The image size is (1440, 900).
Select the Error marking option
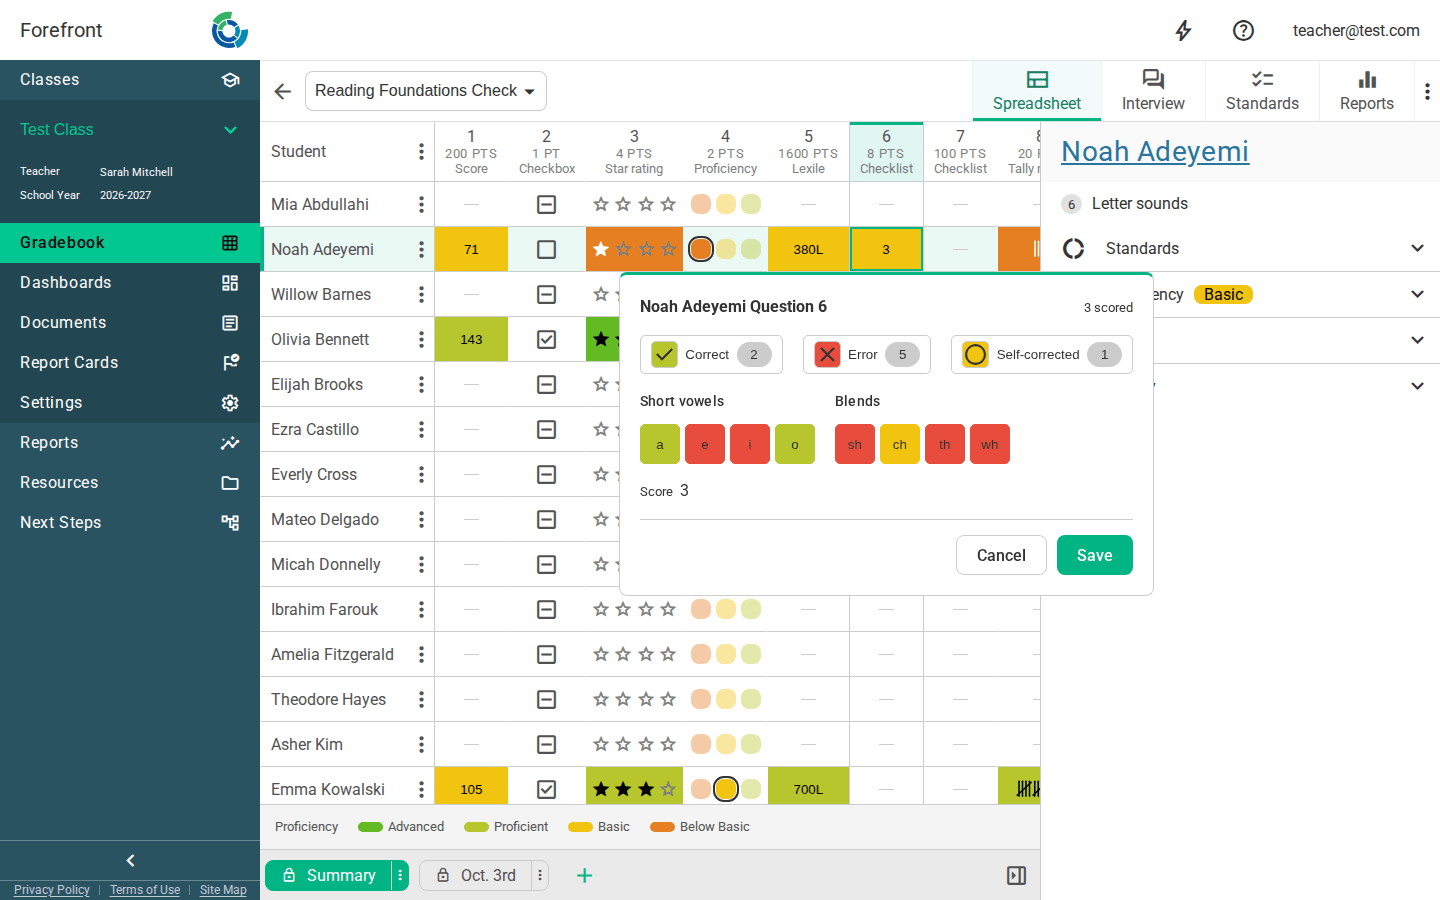pyautogui.click(x=867, y=354)
